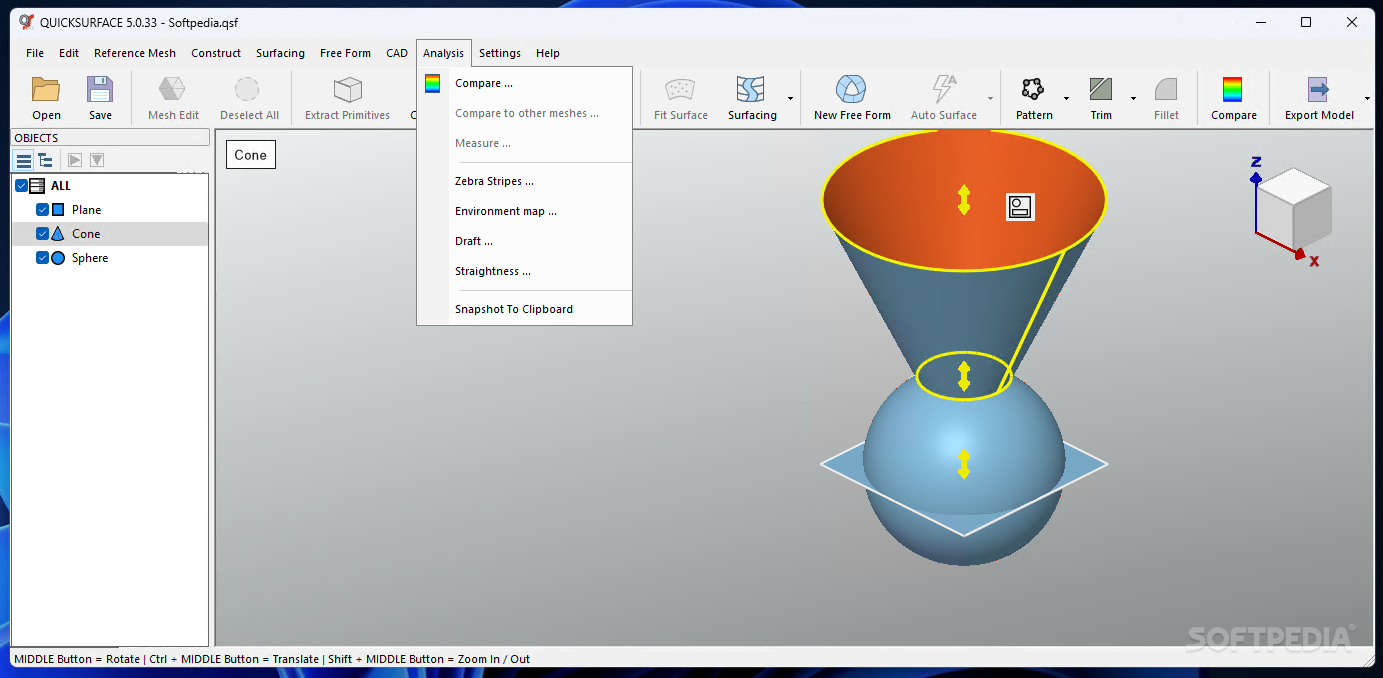The width and height of the screenshot is (1383, 678).
Task: Choose Compare ... from Analysis menu
Action: pyautogui.click(x=525, y=83)
